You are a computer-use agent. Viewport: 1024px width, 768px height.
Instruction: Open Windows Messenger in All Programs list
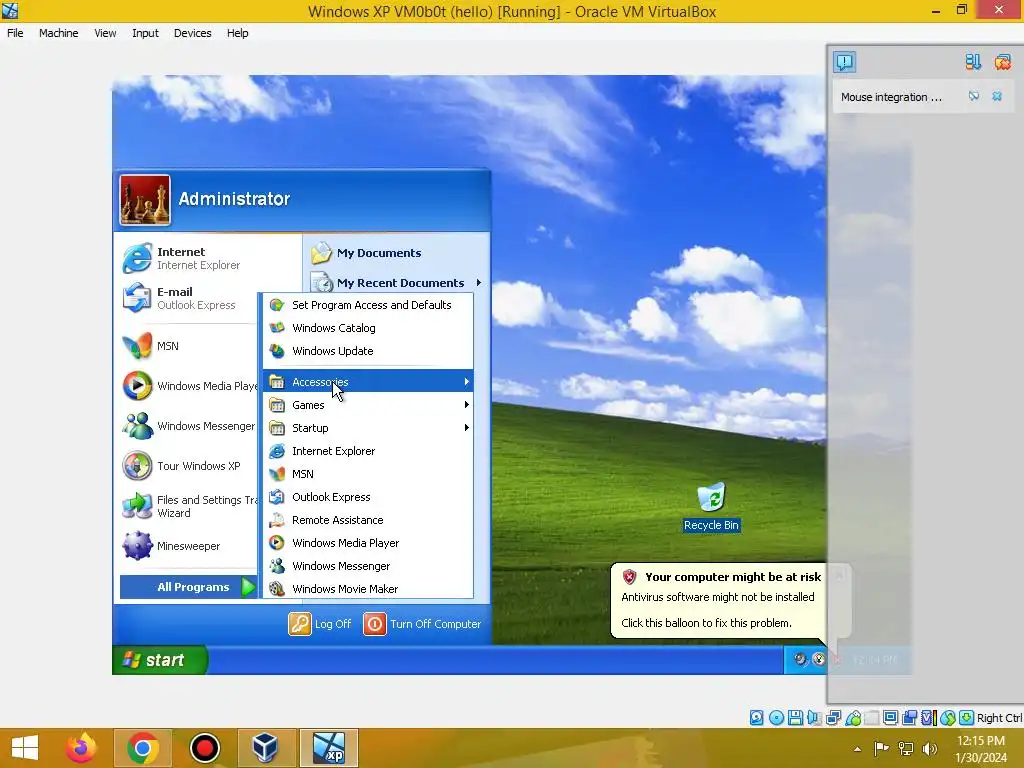click(x=368, y=566)
